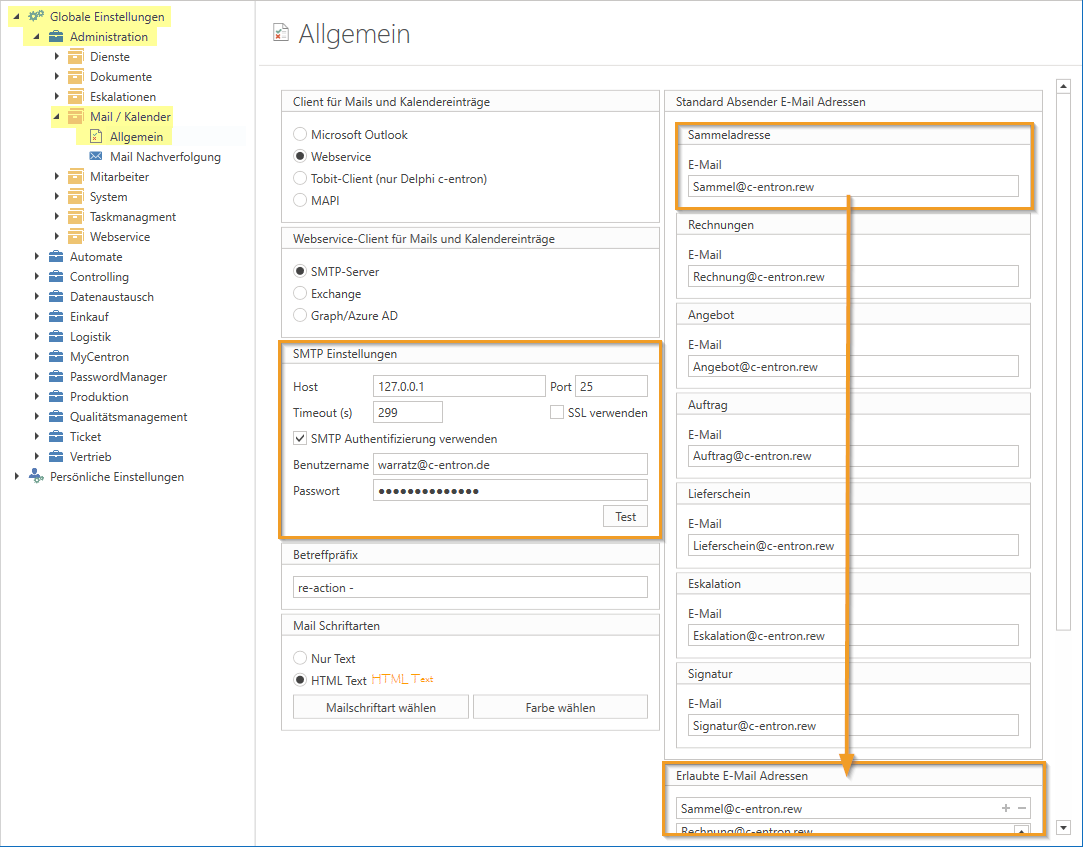The image size is (1083, 847).
Task: Expand the Mitarbeiter tree node
Action: point(57,177)
